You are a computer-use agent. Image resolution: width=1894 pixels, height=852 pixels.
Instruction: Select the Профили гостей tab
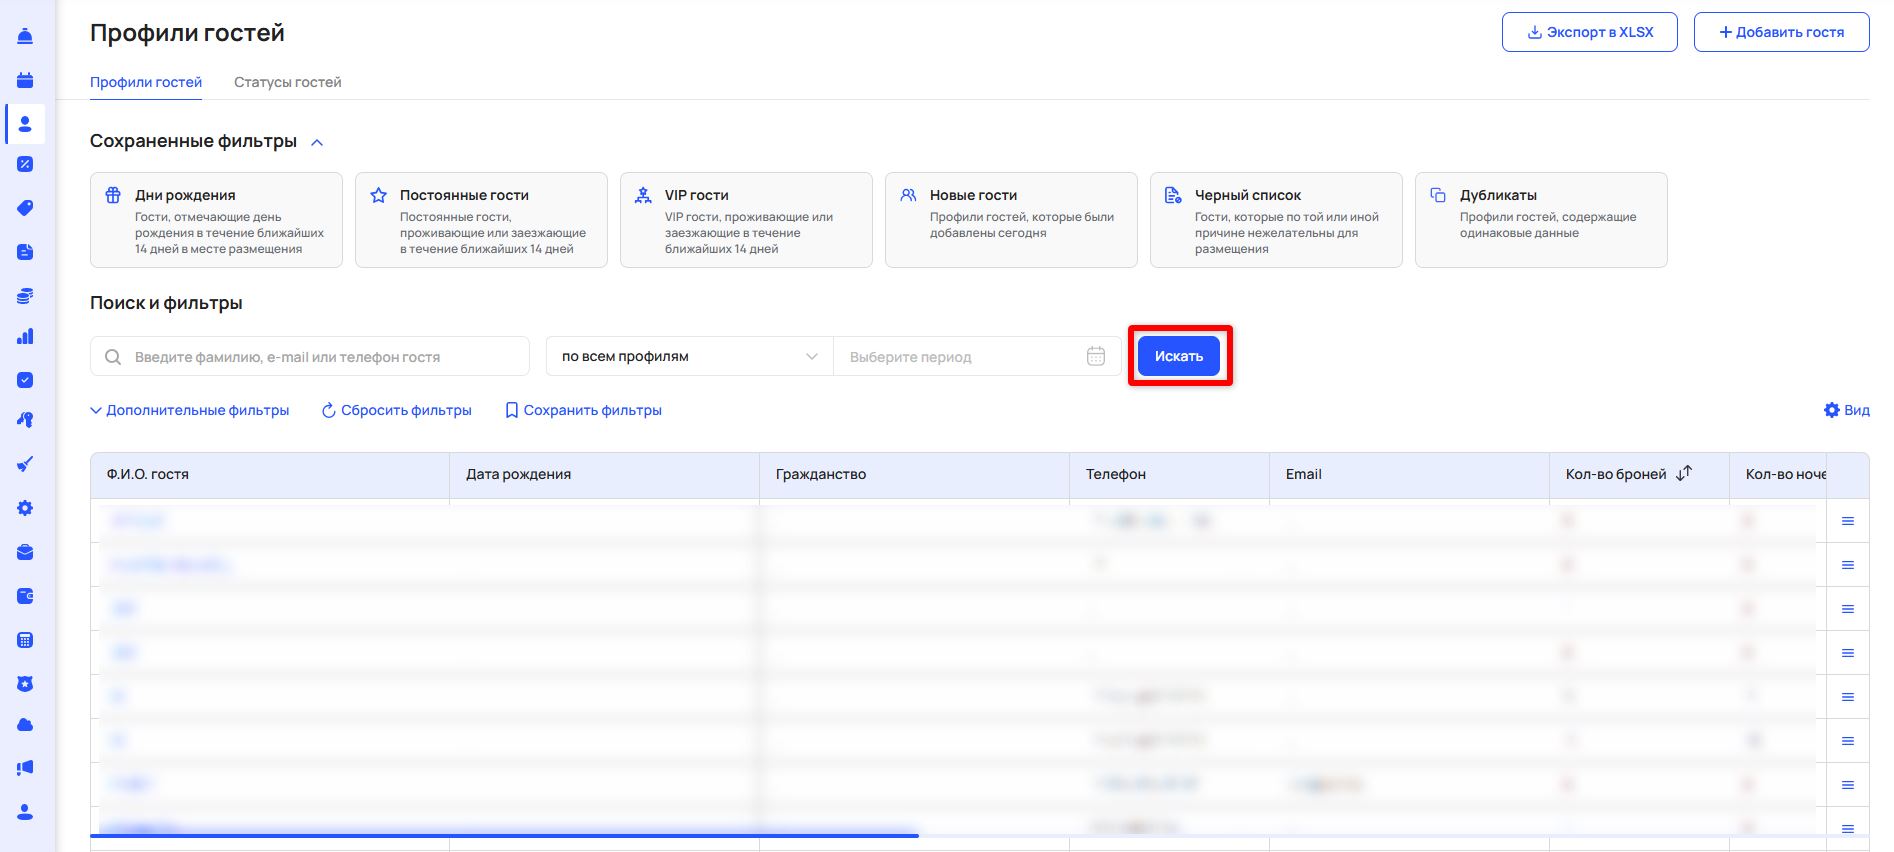146,82
